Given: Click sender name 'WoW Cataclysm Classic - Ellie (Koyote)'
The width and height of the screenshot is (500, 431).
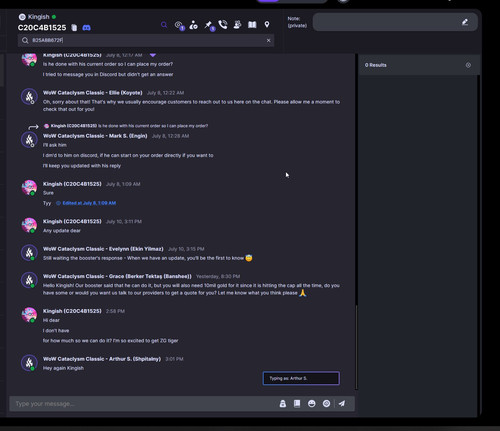Looking at the screenshot, I should tap(93, 93).
